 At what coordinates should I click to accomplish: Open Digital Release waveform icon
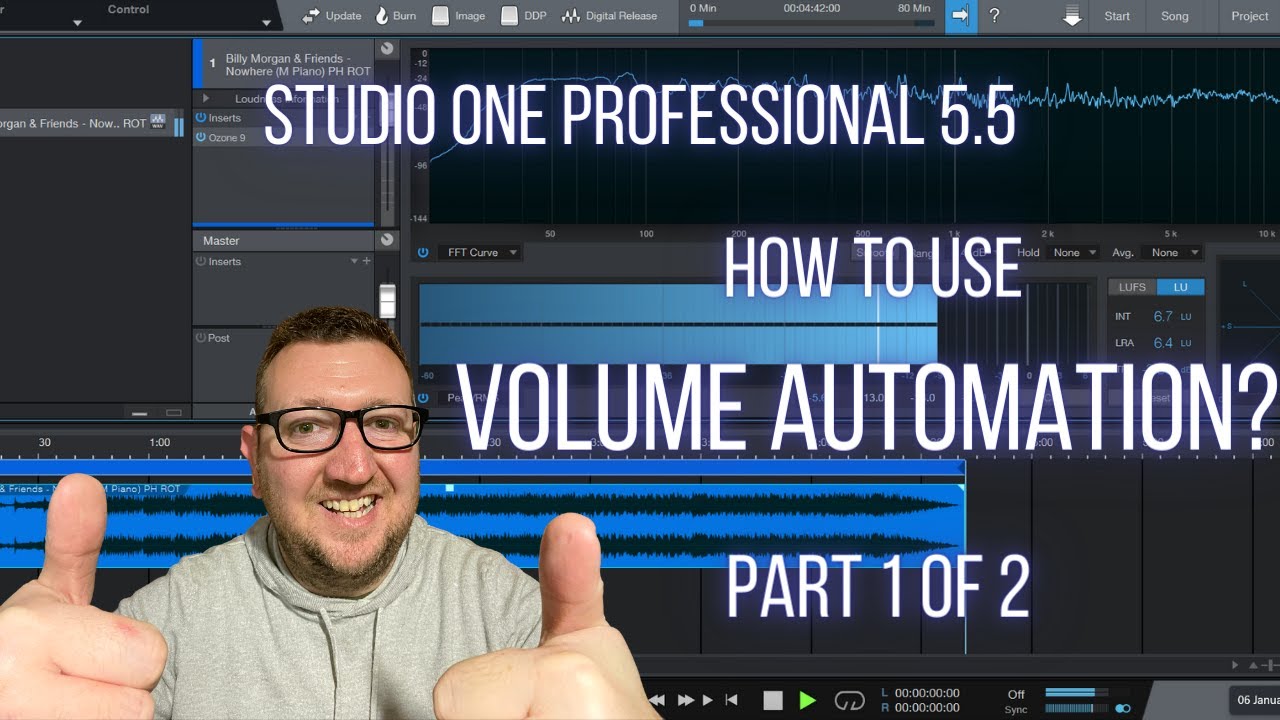pos(571,16)
